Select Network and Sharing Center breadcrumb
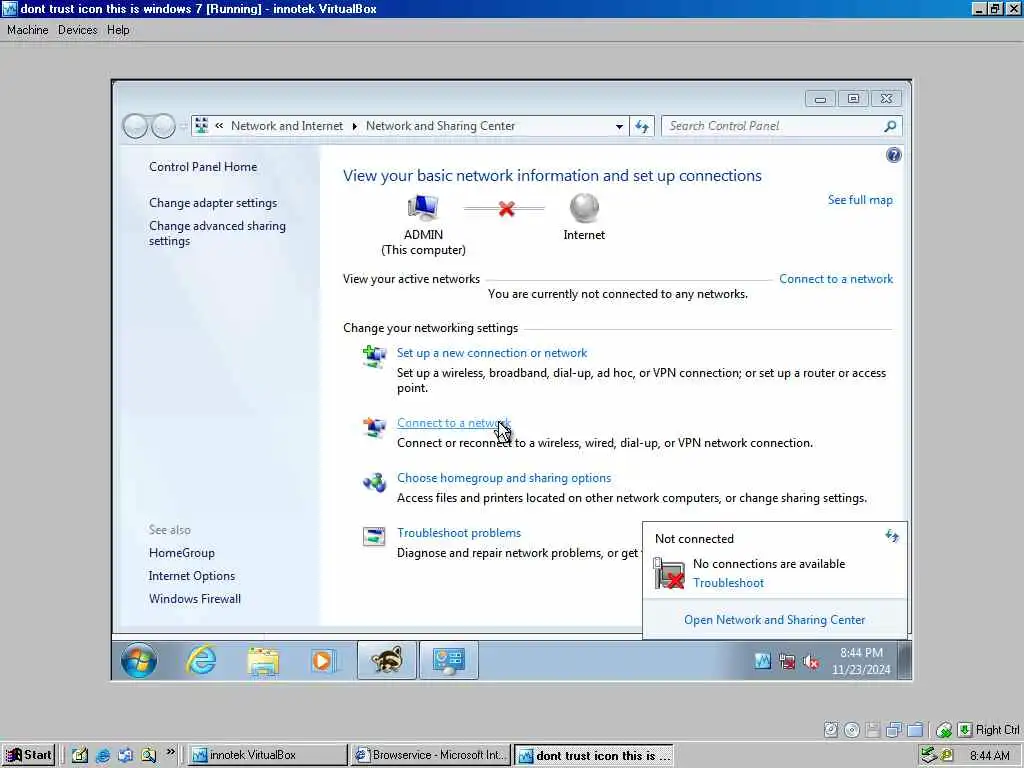 [x=440, y=126]
